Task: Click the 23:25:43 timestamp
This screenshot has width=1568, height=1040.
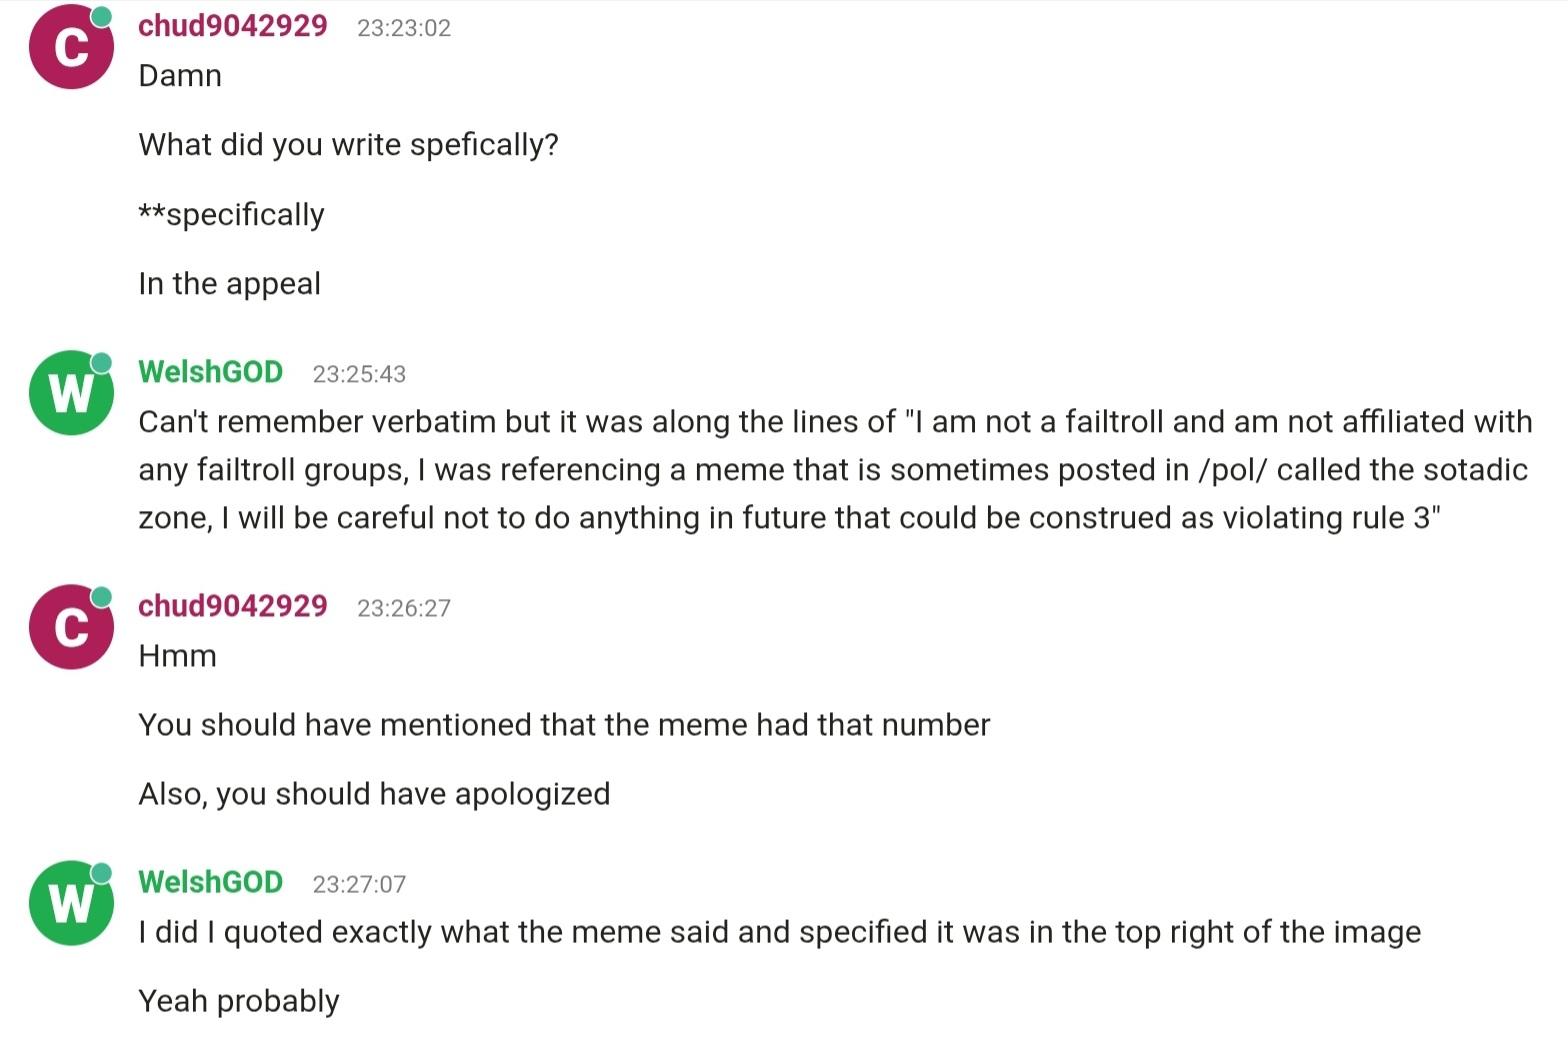Action: point(359,374)
